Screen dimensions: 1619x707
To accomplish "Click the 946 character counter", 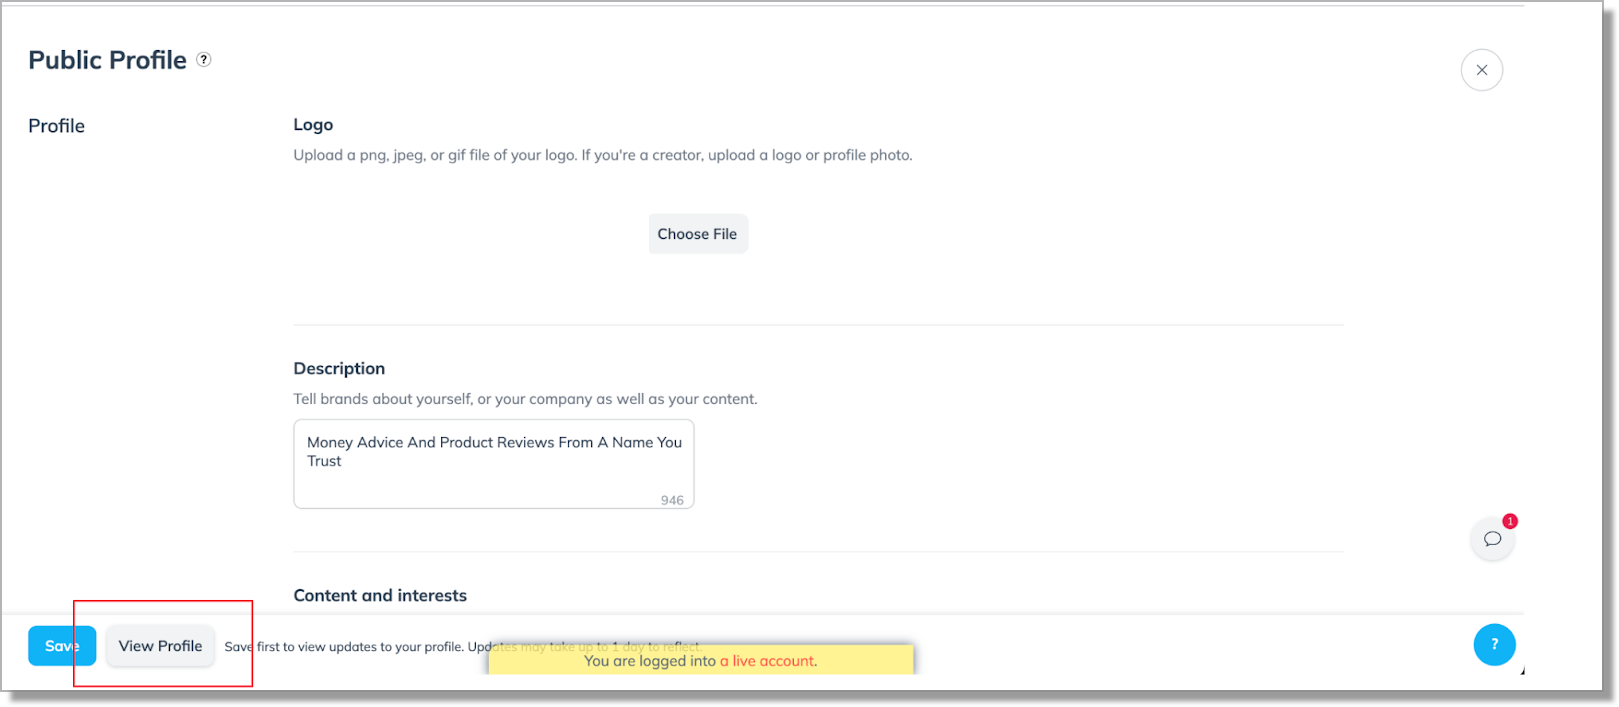I will (672, 500).
